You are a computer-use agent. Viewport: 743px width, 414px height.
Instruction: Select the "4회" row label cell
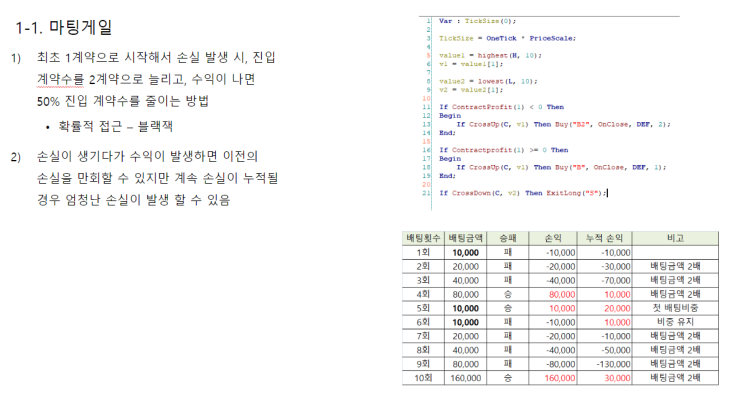(423, 295)
